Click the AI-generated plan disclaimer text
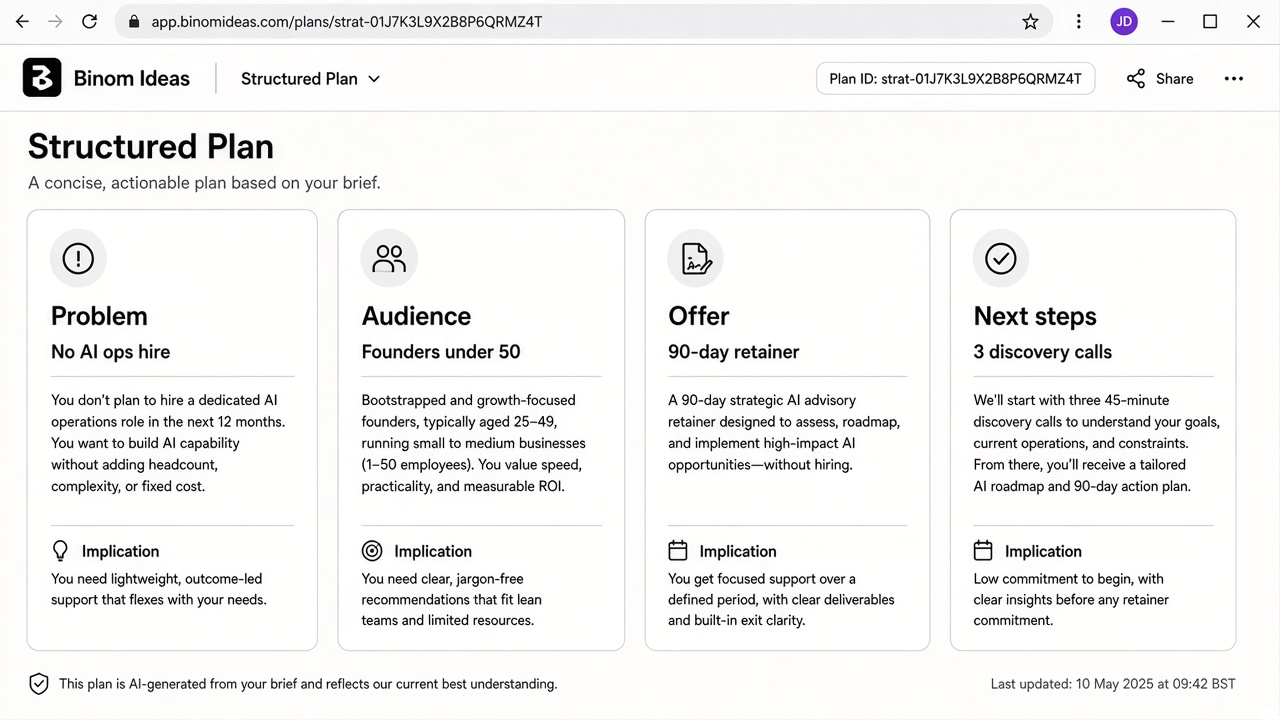This screenshot has height=720, width=1280. click(308, 684)
